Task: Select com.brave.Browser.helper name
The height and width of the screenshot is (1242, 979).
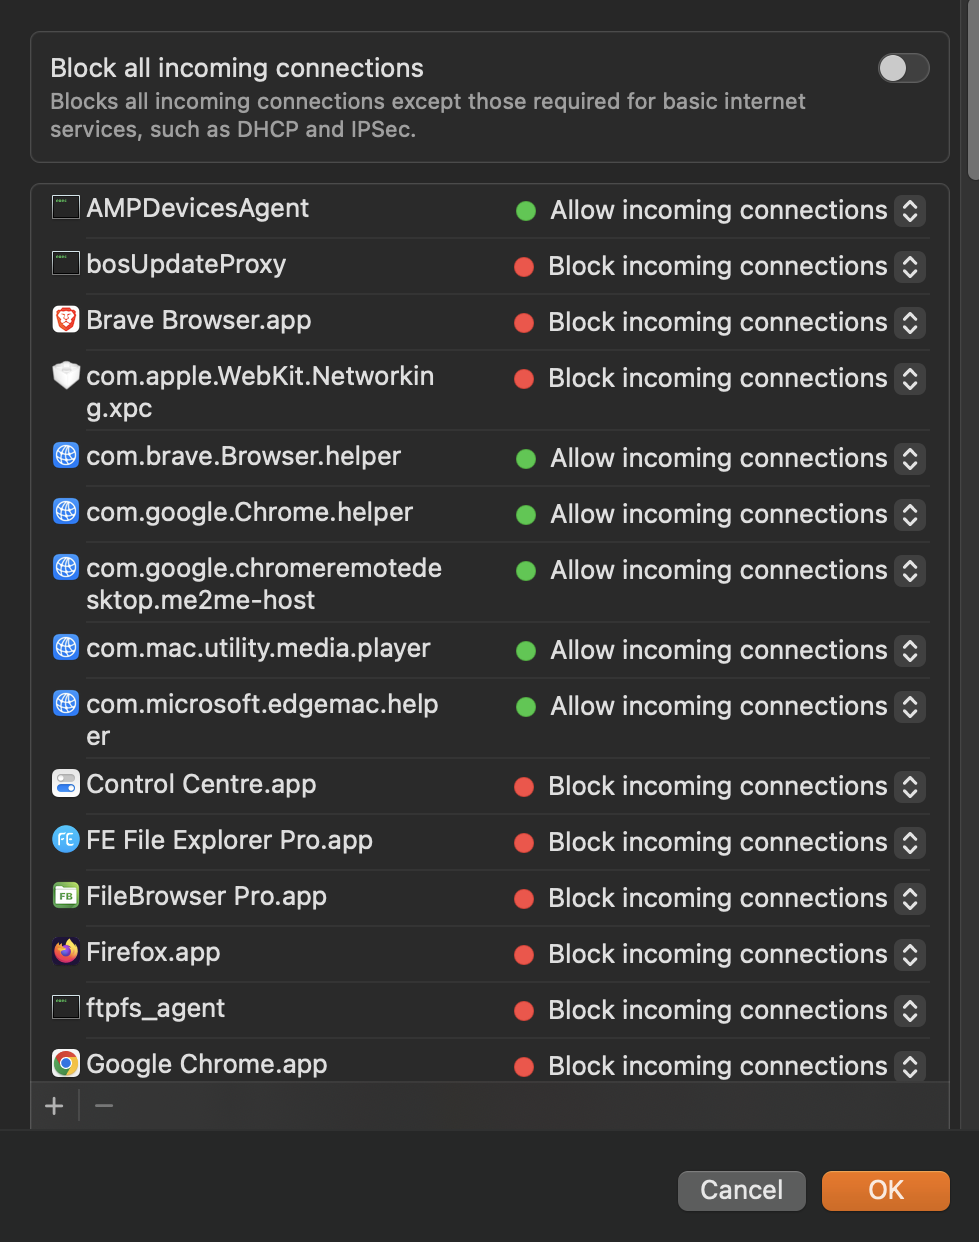Action: (244, 456)
